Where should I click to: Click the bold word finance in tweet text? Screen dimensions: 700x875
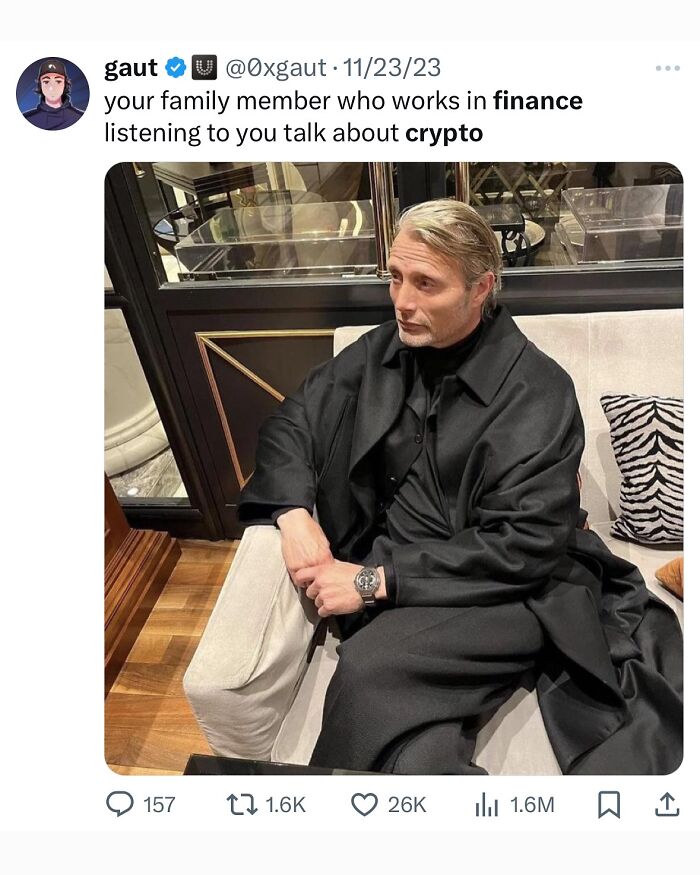(538, 101)
